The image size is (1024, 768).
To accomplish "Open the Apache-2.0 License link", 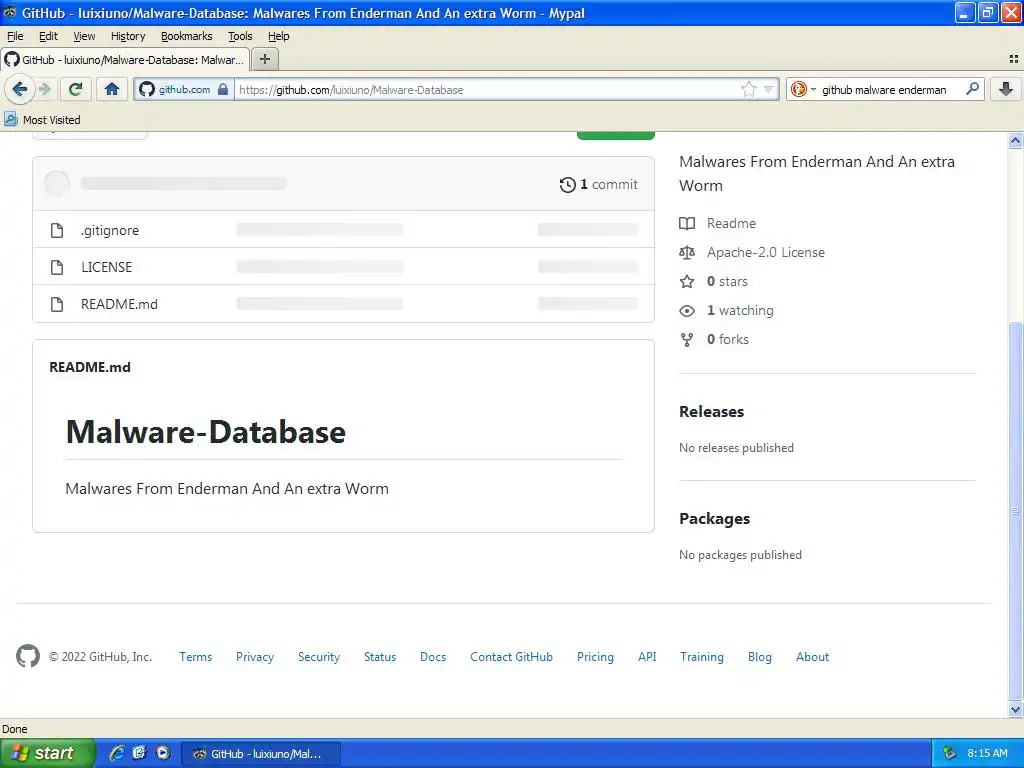I will pyautogui.click(x=765, y=252).
